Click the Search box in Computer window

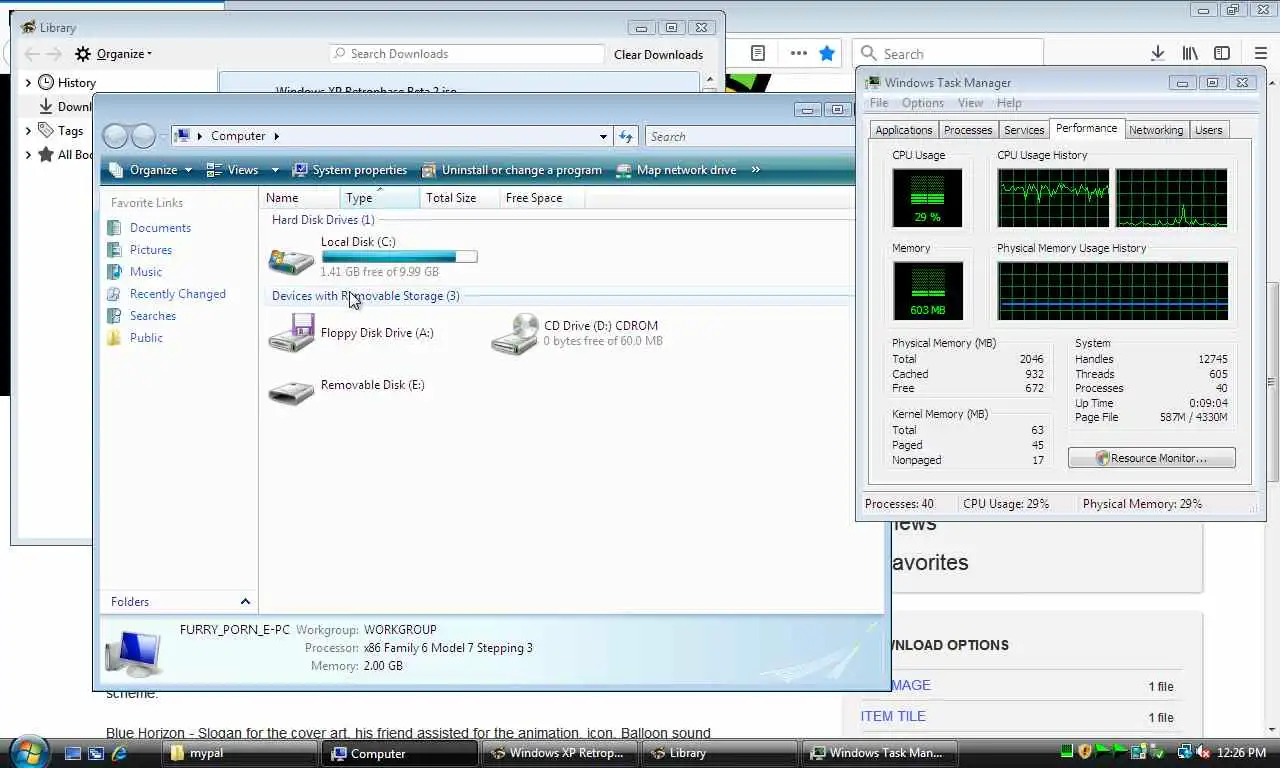(x=748, y=136)
